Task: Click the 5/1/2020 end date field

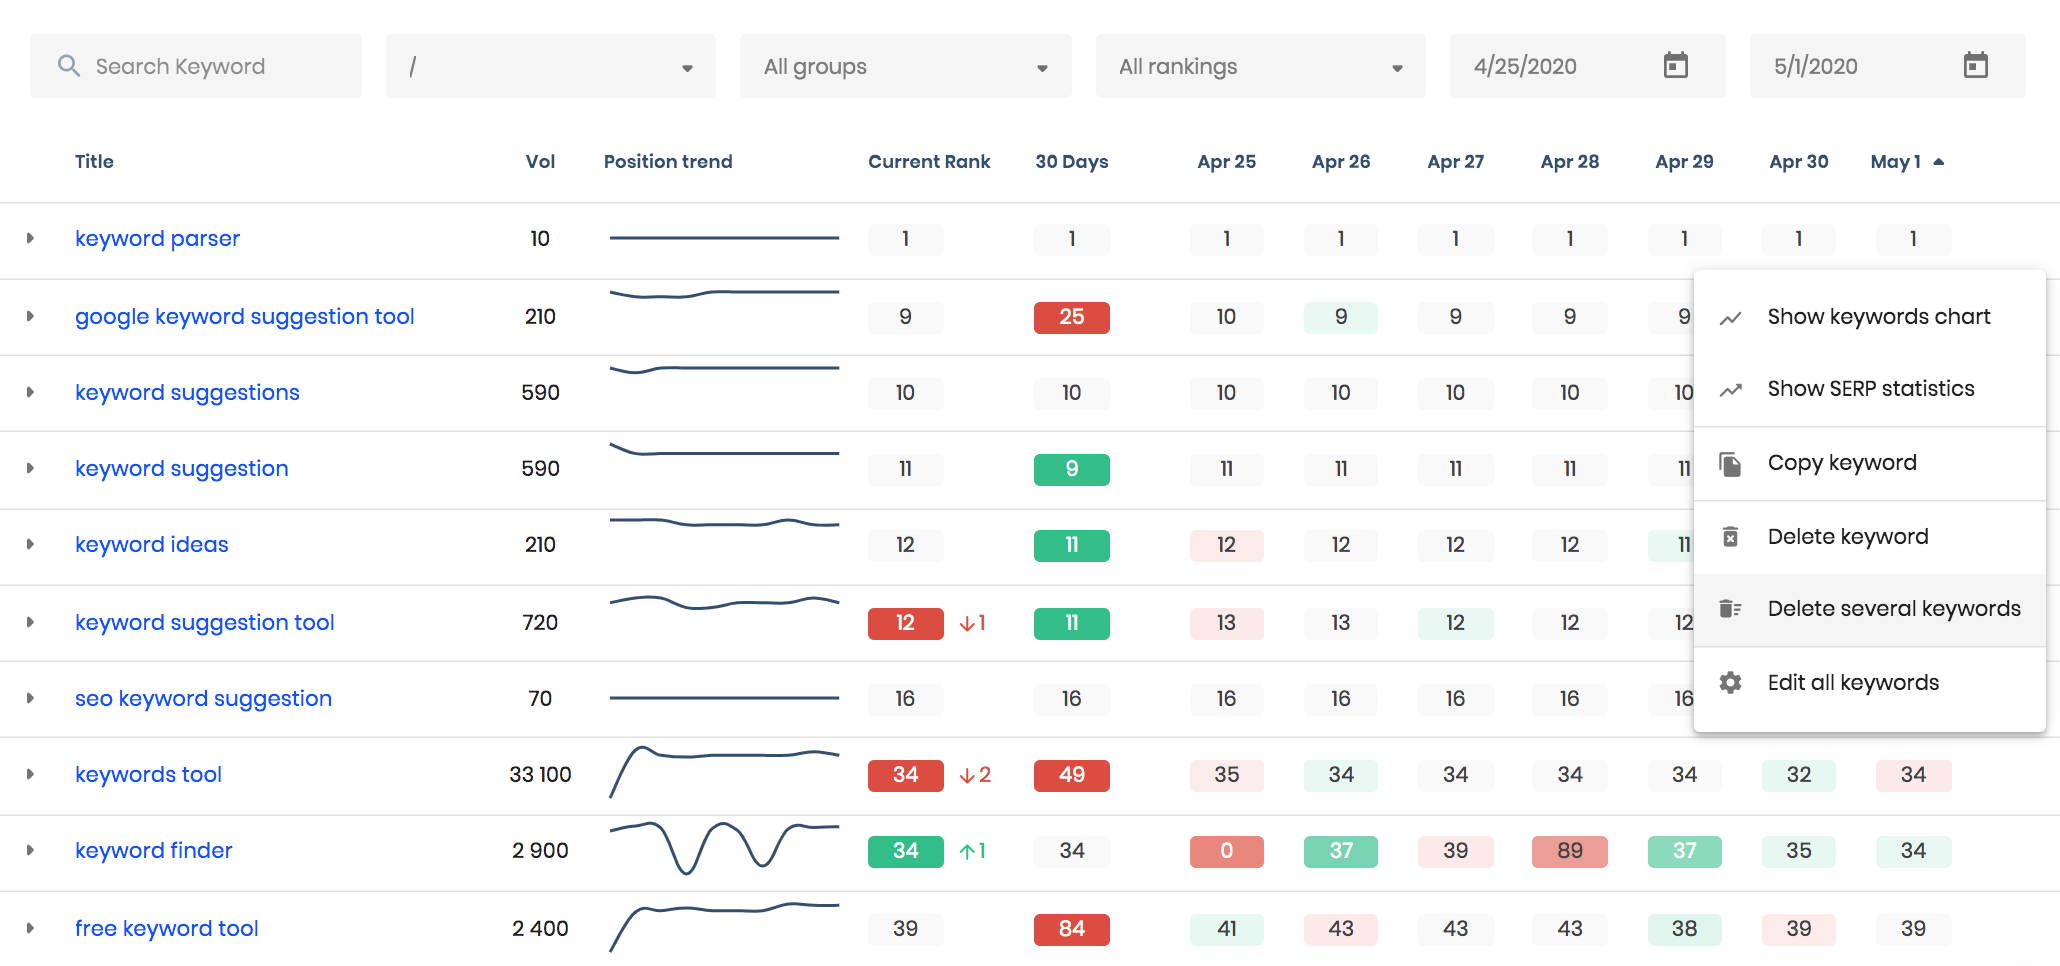Action: 1887,66
